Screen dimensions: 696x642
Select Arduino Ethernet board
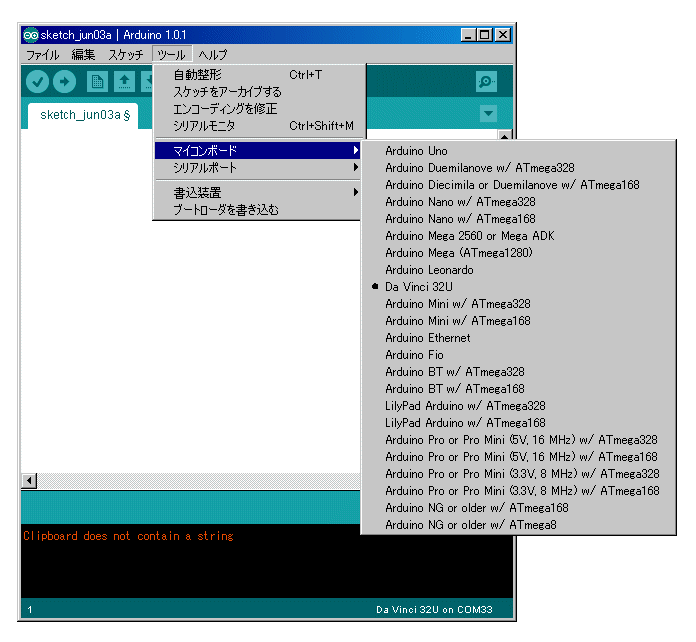coord(518,338)
